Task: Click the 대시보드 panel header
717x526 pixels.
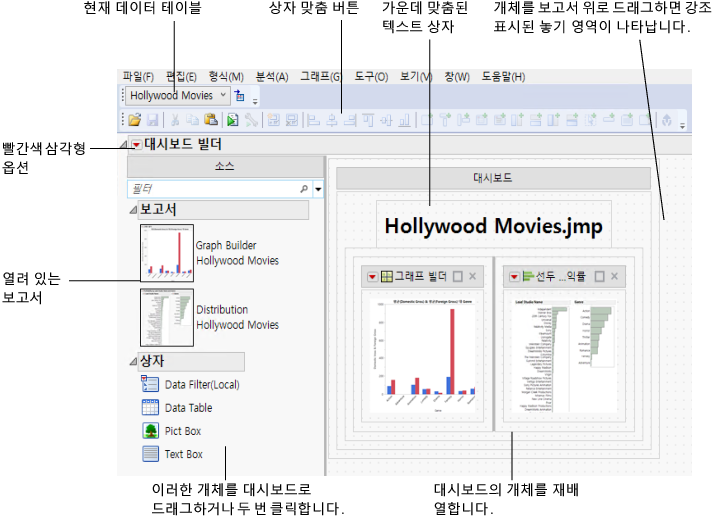Action: point(493,178)
